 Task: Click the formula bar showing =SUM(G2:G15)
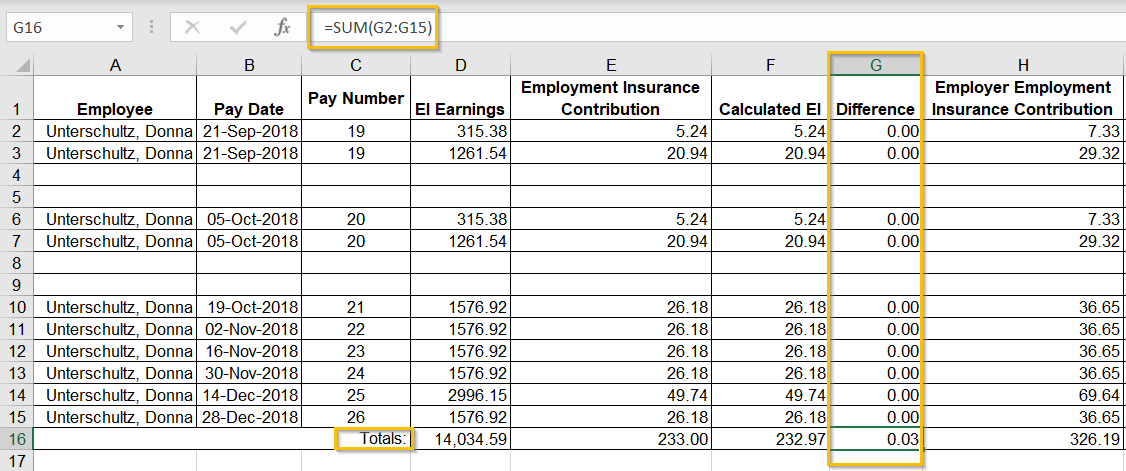[718, 28]
